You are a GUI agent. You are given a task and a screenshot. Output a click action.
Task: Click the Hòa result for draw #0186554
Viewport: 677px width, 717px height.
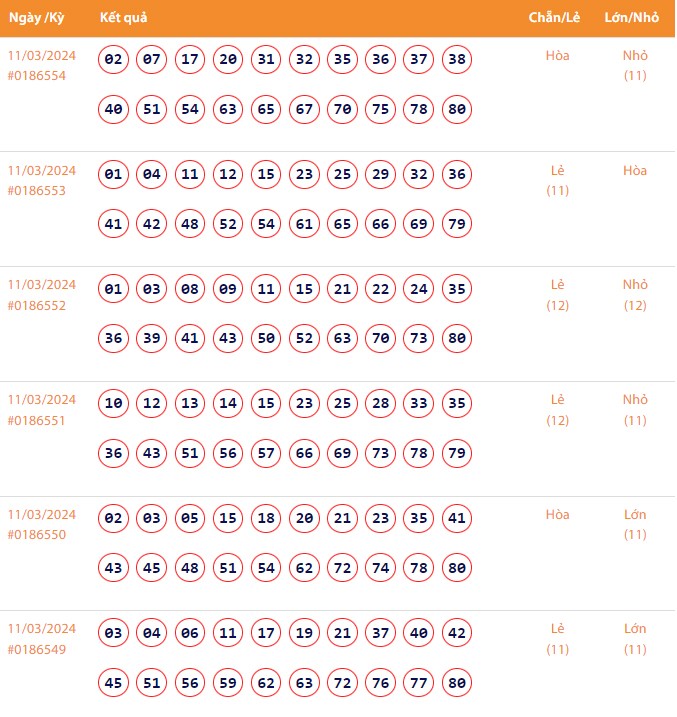(558, 56)
